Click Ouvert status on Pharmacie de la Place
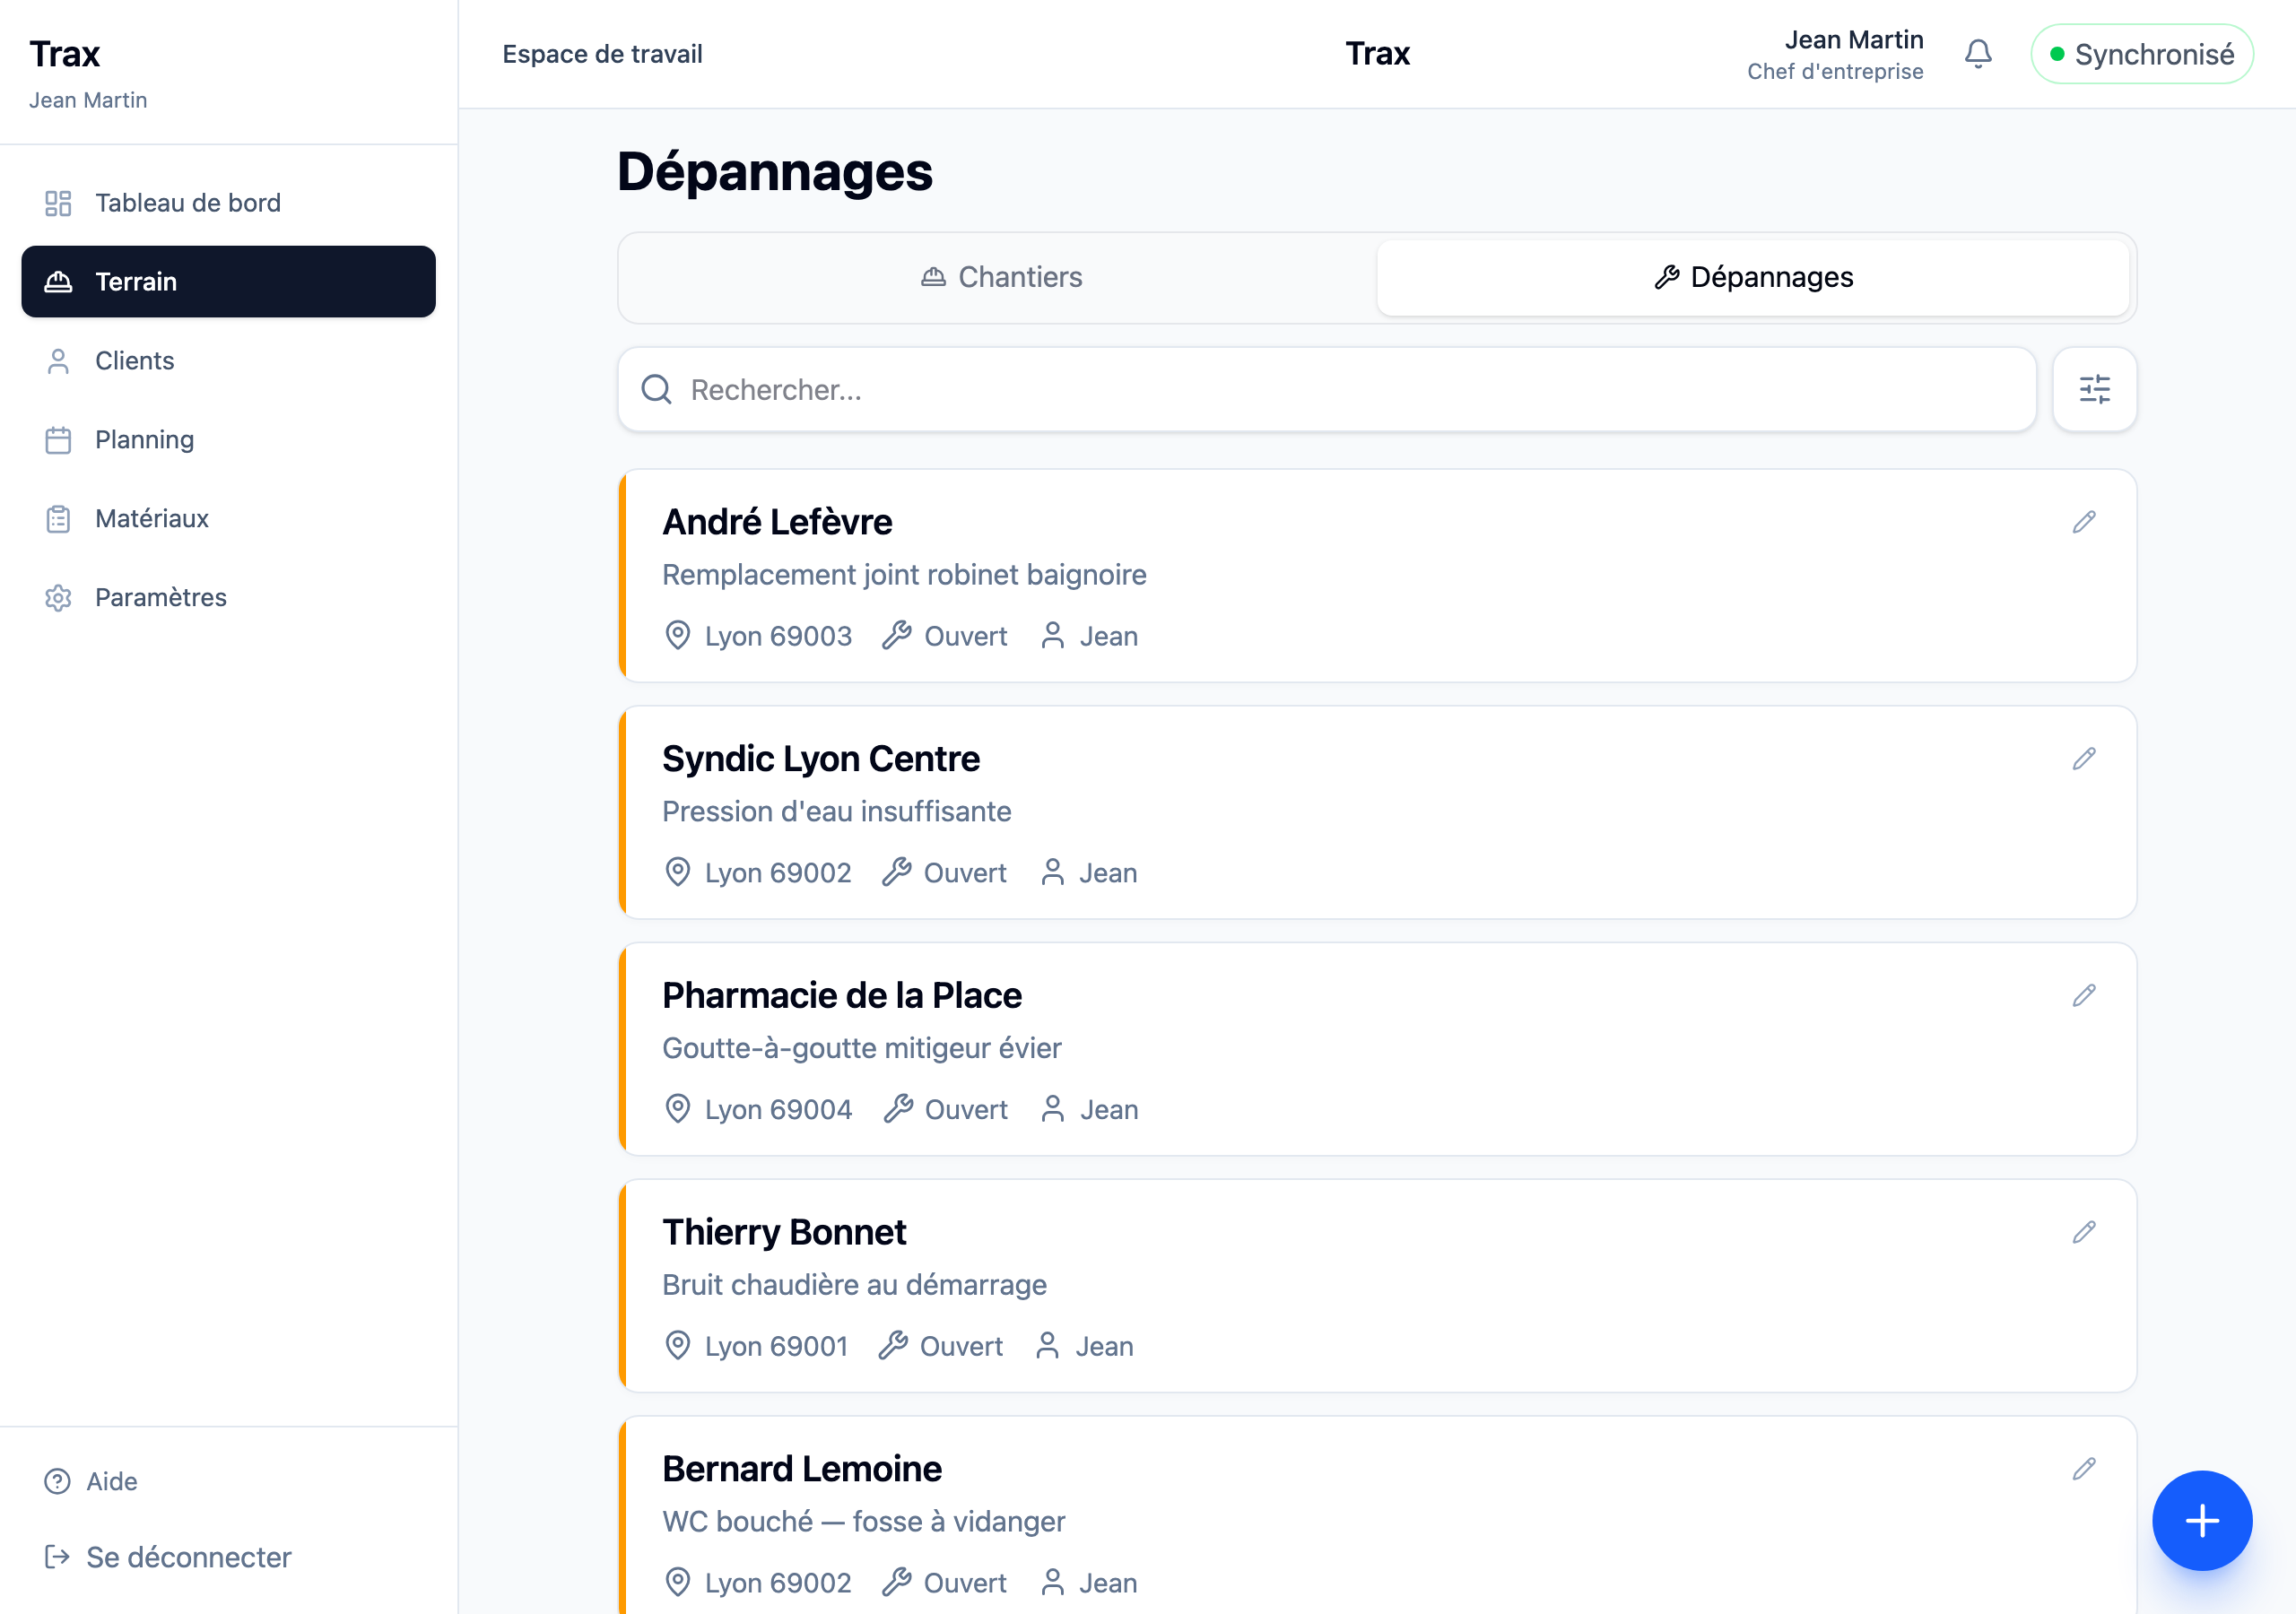This screenshot has width=2296, height=1614. pos(966,1109)
